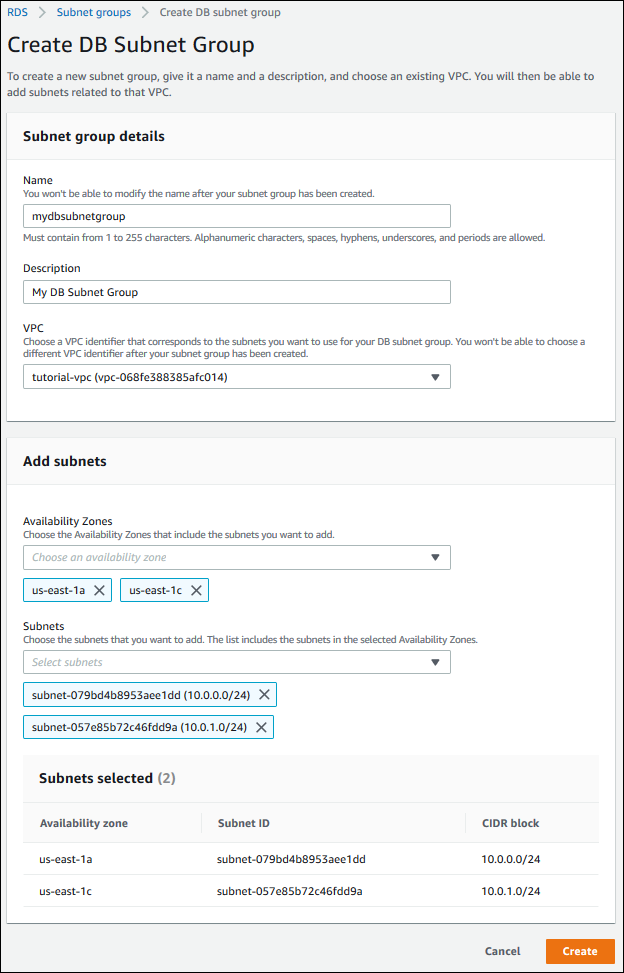The height and width of the screenshot is (973, 624).
Task: Open the VPC dropdown arrow
Action: (435, 377)
